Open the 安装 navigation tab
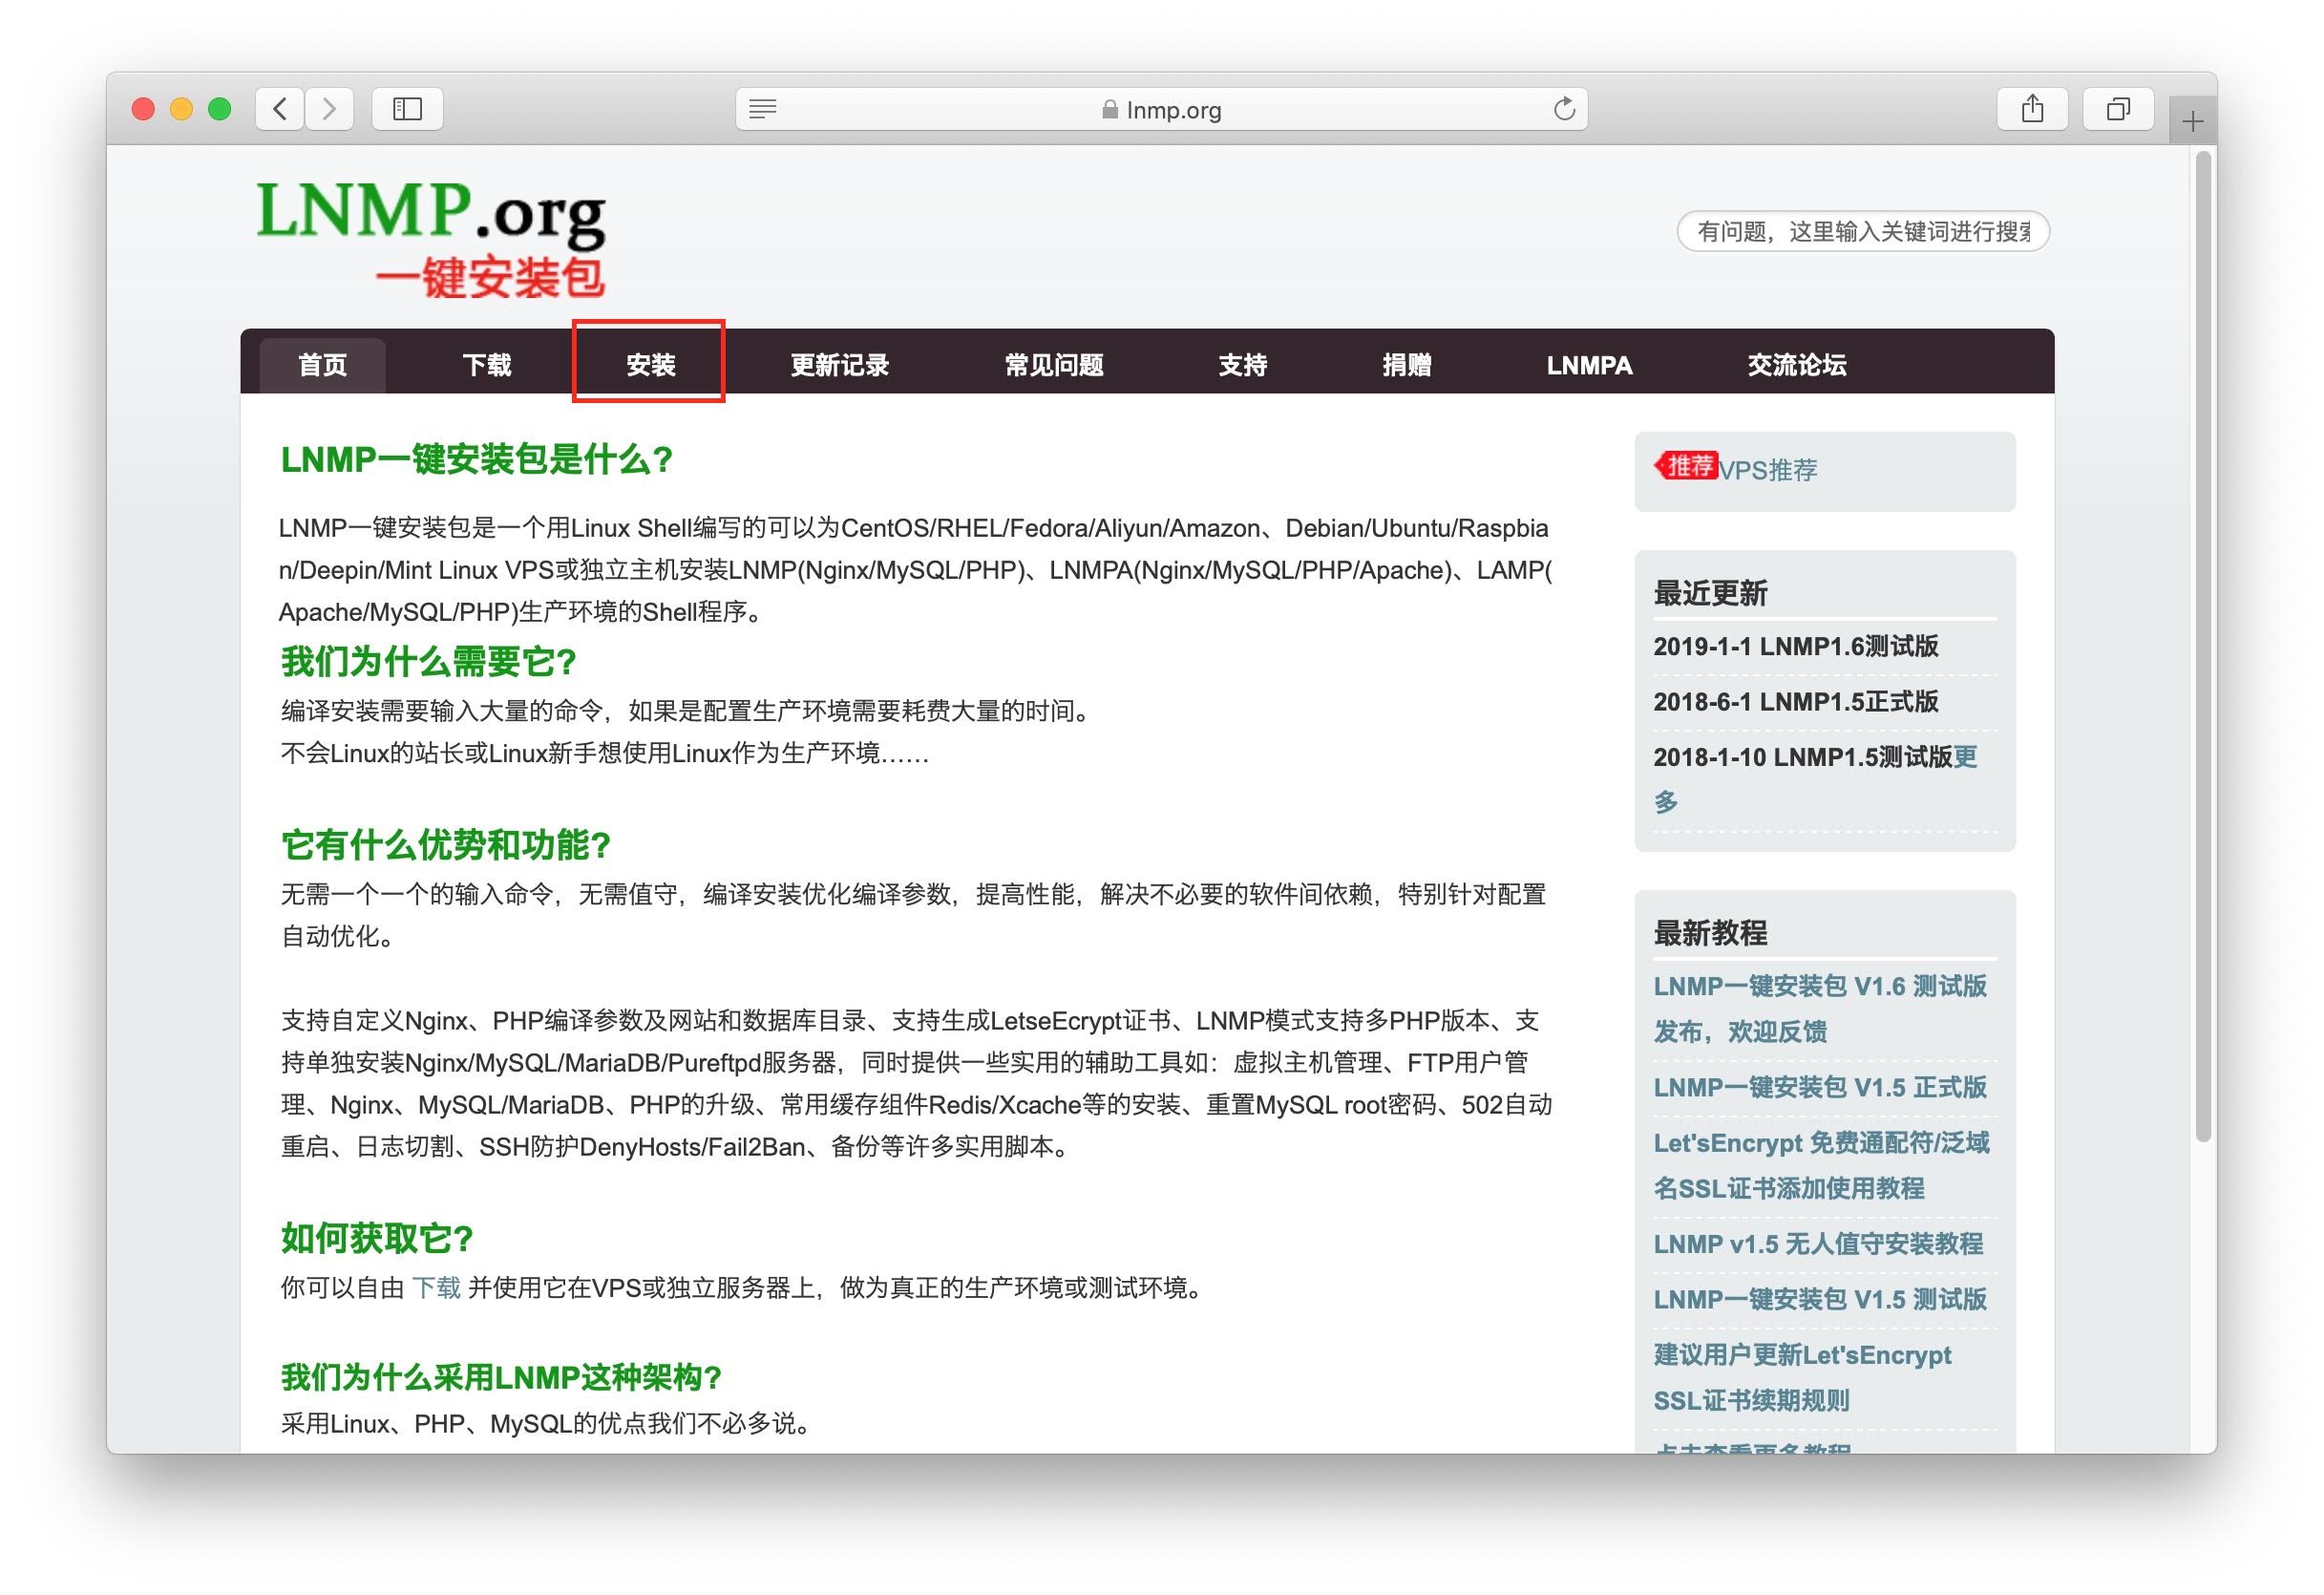 point(651,365)
